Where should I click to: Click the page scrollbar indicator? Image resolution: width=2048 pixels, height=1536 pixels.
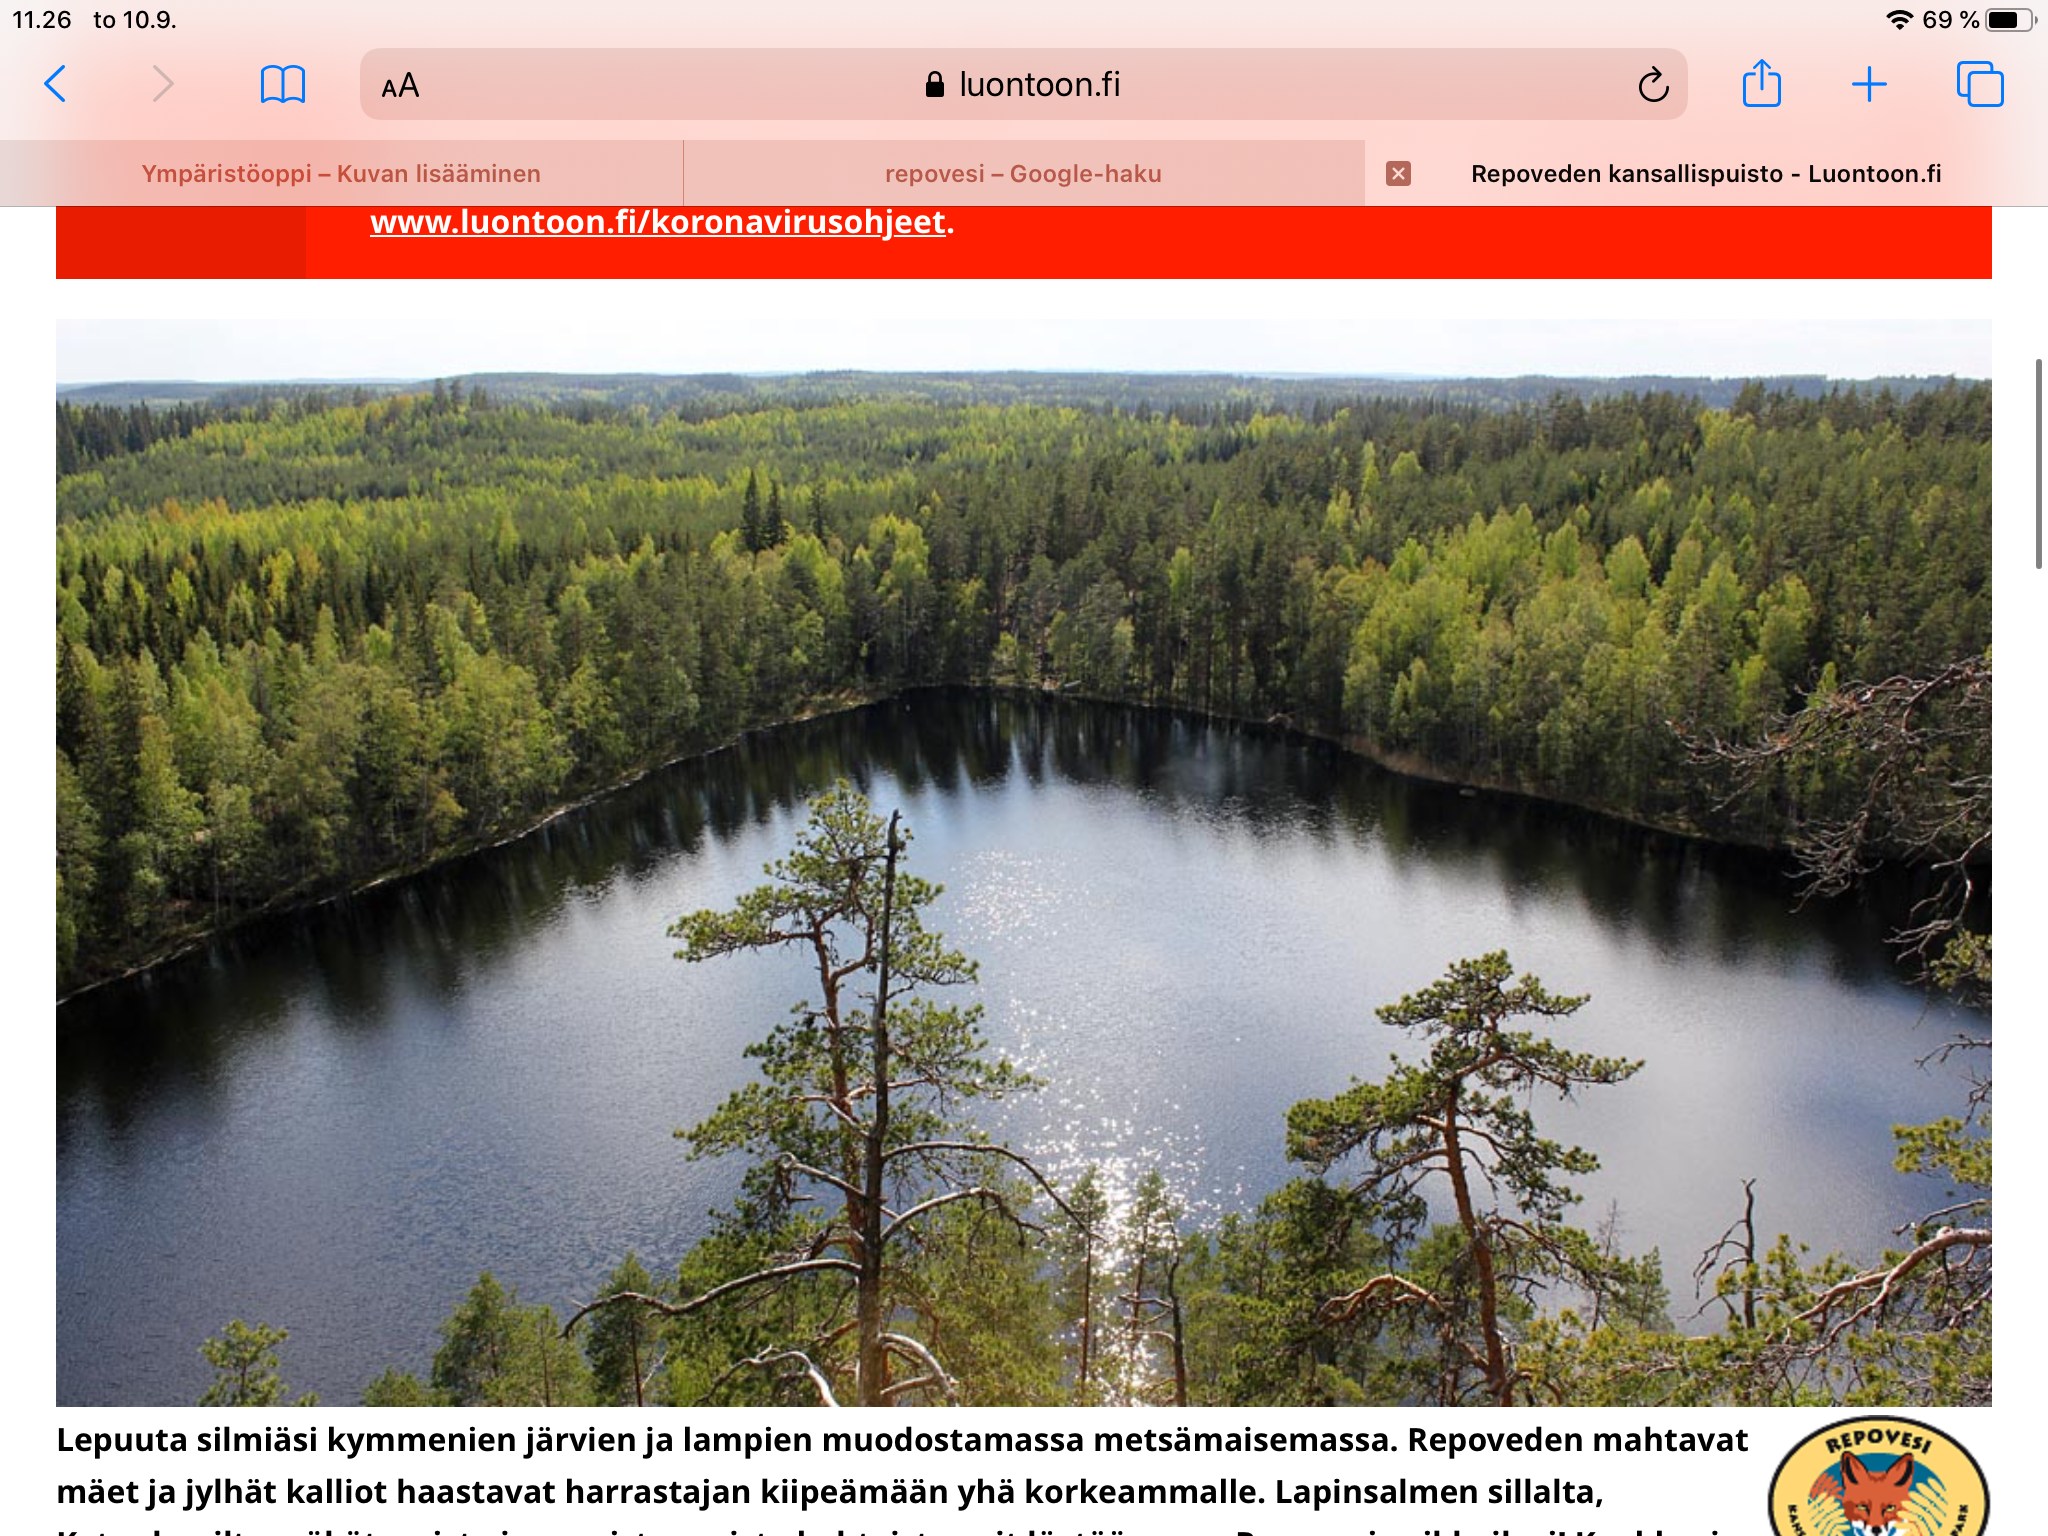click(x=2038, y=464)
